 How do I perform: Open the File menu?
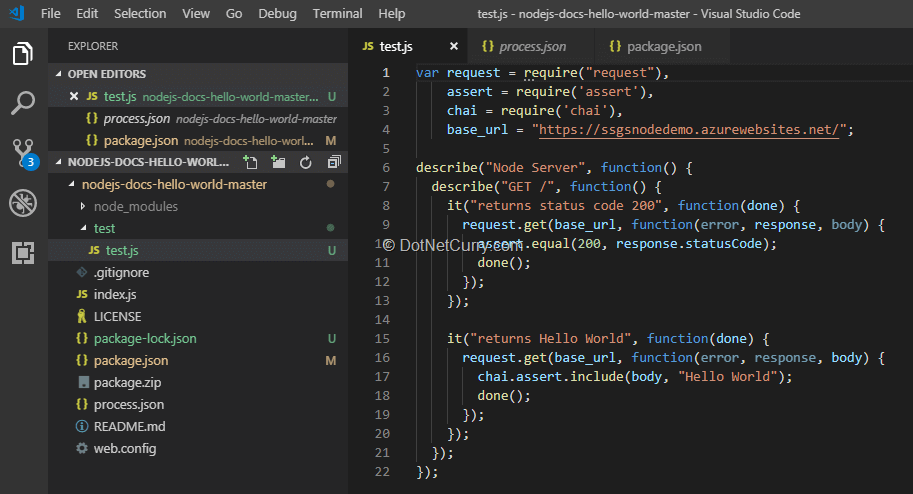[x=51, y=13]
